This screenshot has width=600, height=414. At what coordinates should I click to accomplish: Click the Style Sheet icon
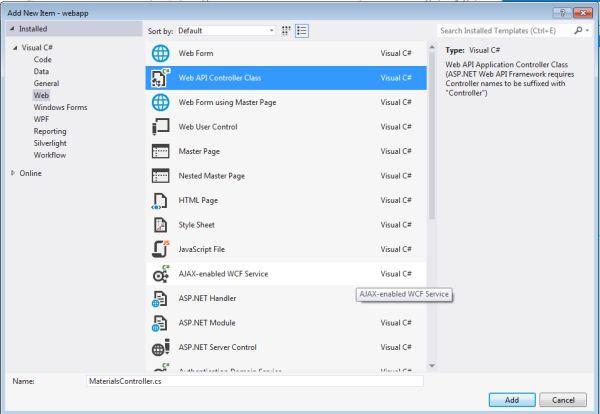coord(160,225)
